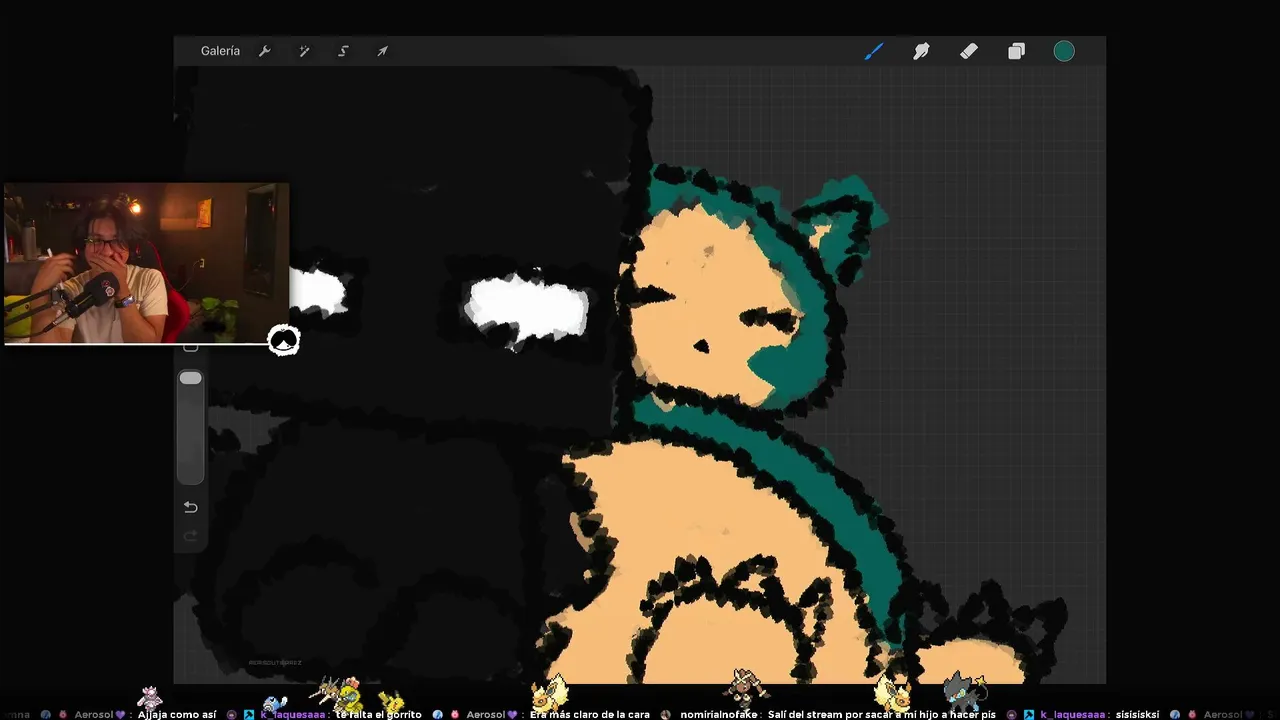Click the streamer webcam overlay
Screen dimensions: 1280x720
click(x=147, y=263)
